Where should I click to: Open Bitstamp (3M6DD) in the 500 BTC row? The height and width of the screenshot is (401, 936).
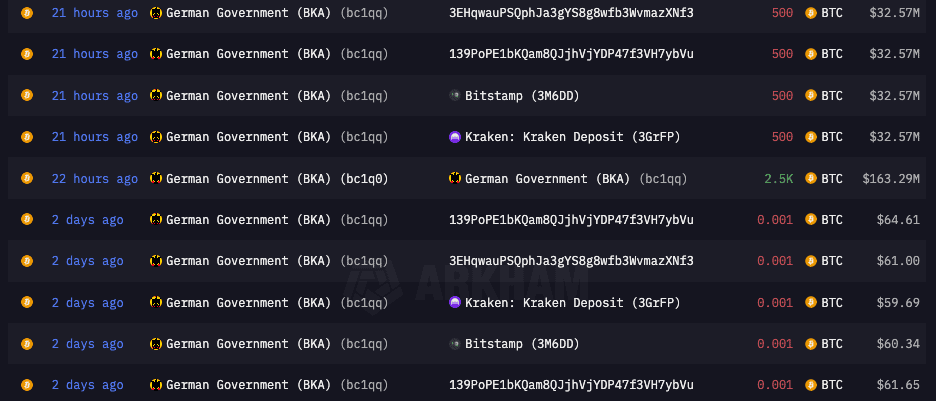pyautogui.click(x=522, y=95)
